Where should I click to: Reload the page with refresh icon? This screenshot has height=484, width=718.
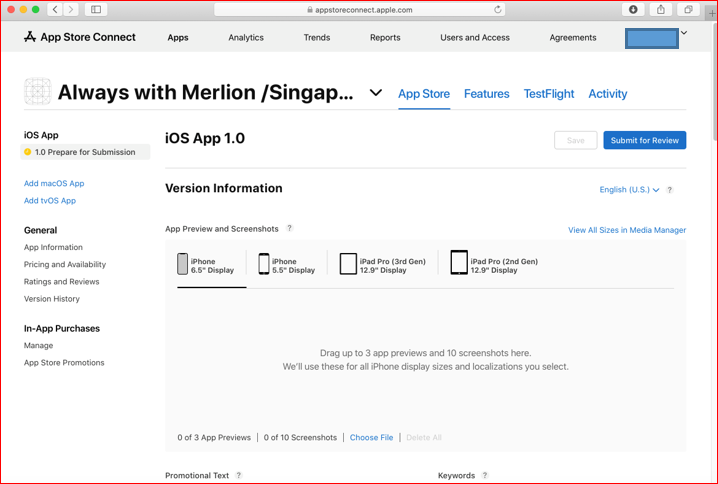(x=497, y=10)
